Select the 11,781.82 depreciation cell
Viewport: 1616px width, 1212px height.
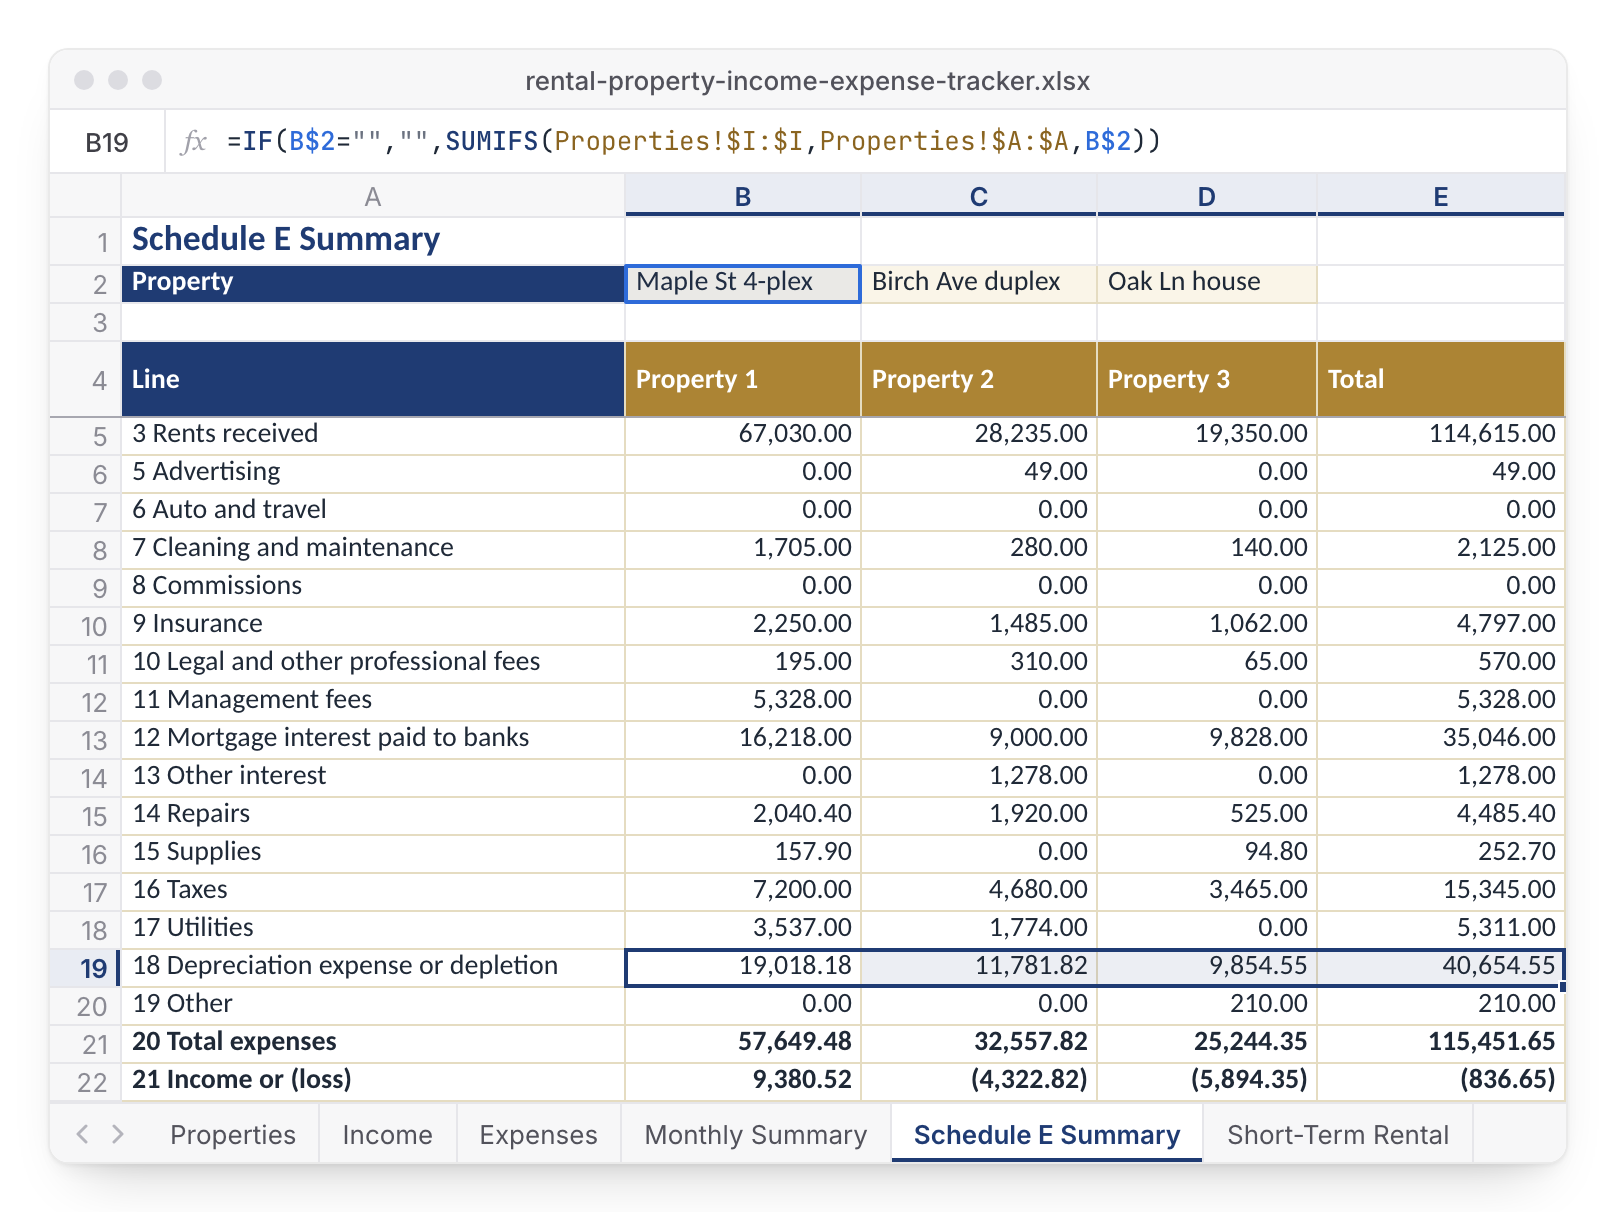[x=979, y=966]
